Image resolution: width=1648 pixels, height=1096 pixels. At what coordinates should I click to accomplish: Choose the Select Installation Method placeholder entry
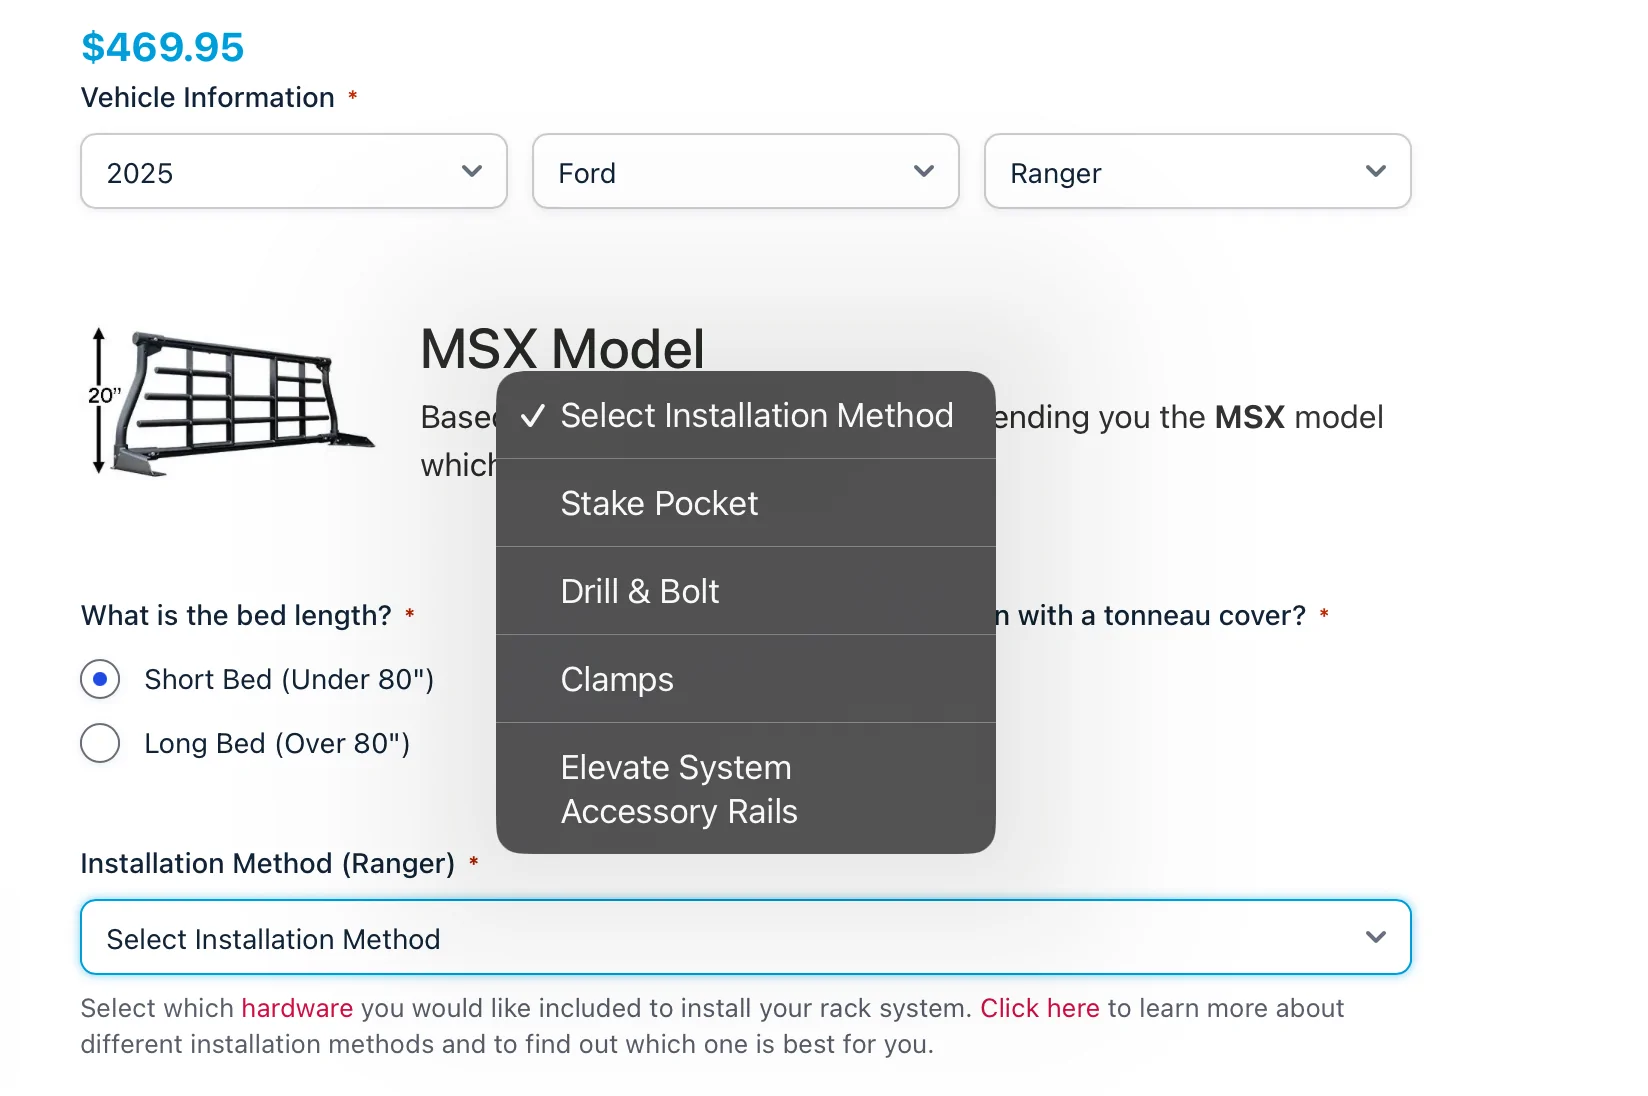pos(746,415)
